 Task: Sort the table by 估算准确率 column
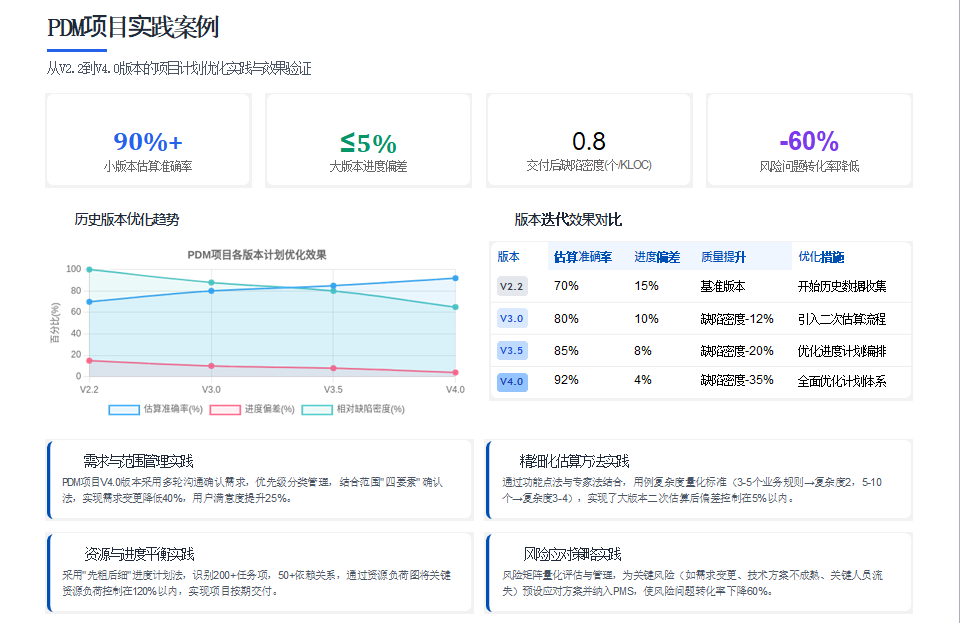click(x=582, y=256)
